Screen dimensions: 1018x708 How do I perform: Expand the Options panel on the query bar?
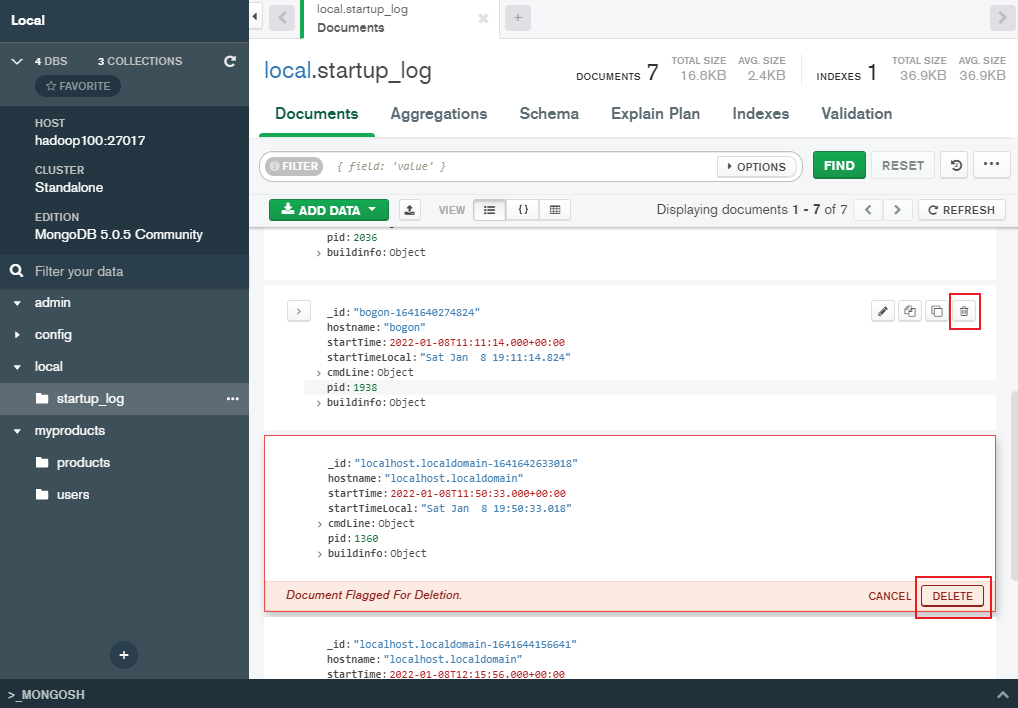pyautogui.click(x=757, y=166)
